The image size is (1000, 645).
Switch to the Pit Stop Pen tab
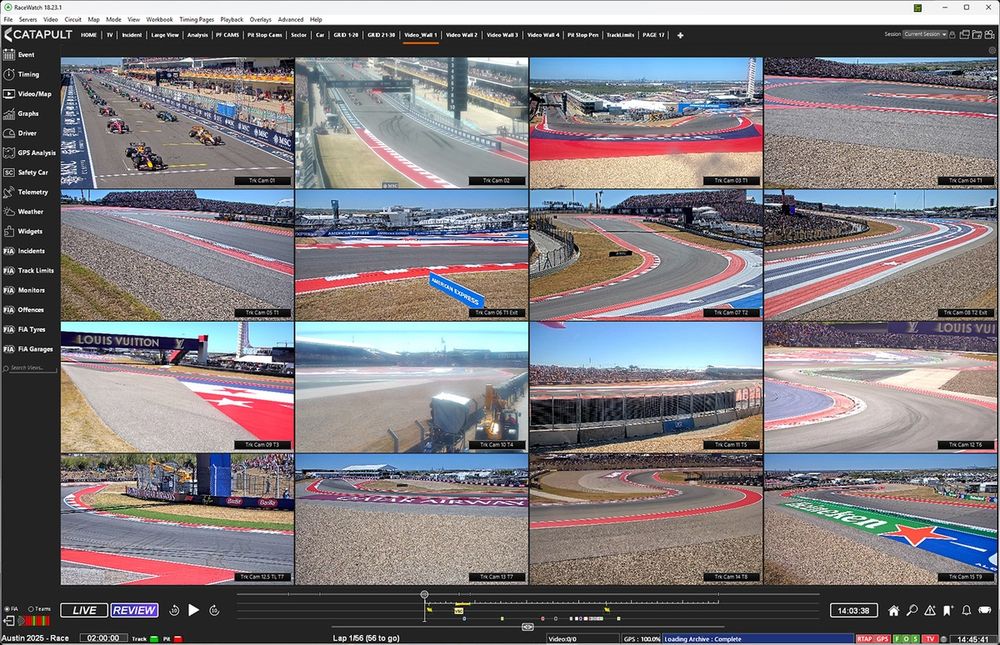pyautogui.click(x=582, y=34)
